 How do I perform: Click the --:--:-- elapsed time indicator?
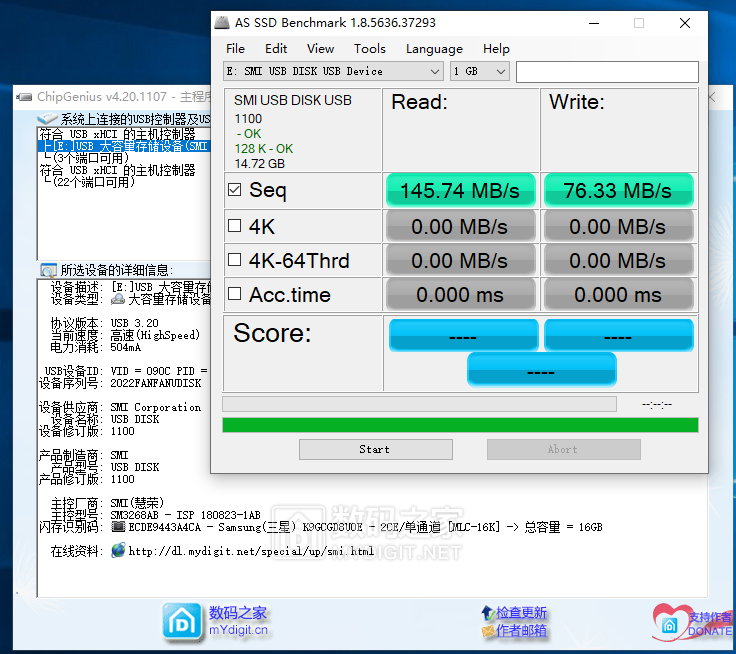coord(657,404)
